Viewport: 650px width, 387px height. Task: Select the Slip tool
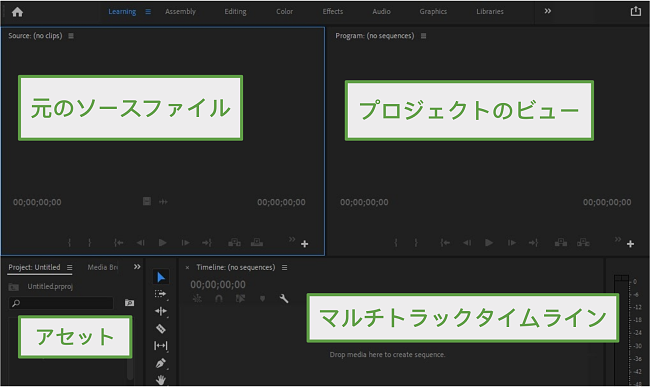pyautogui.click(x=160, y=346)
